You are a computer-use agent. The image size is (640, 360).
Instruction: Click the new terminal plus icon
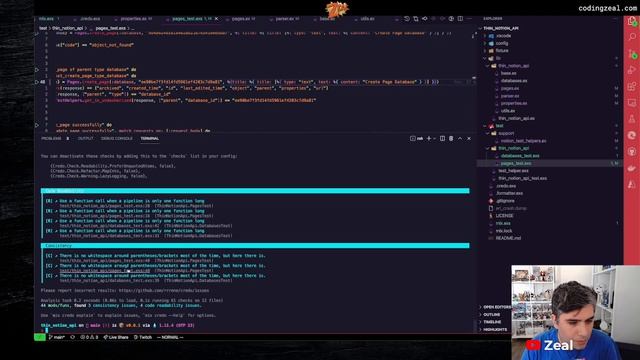point(429,139)
